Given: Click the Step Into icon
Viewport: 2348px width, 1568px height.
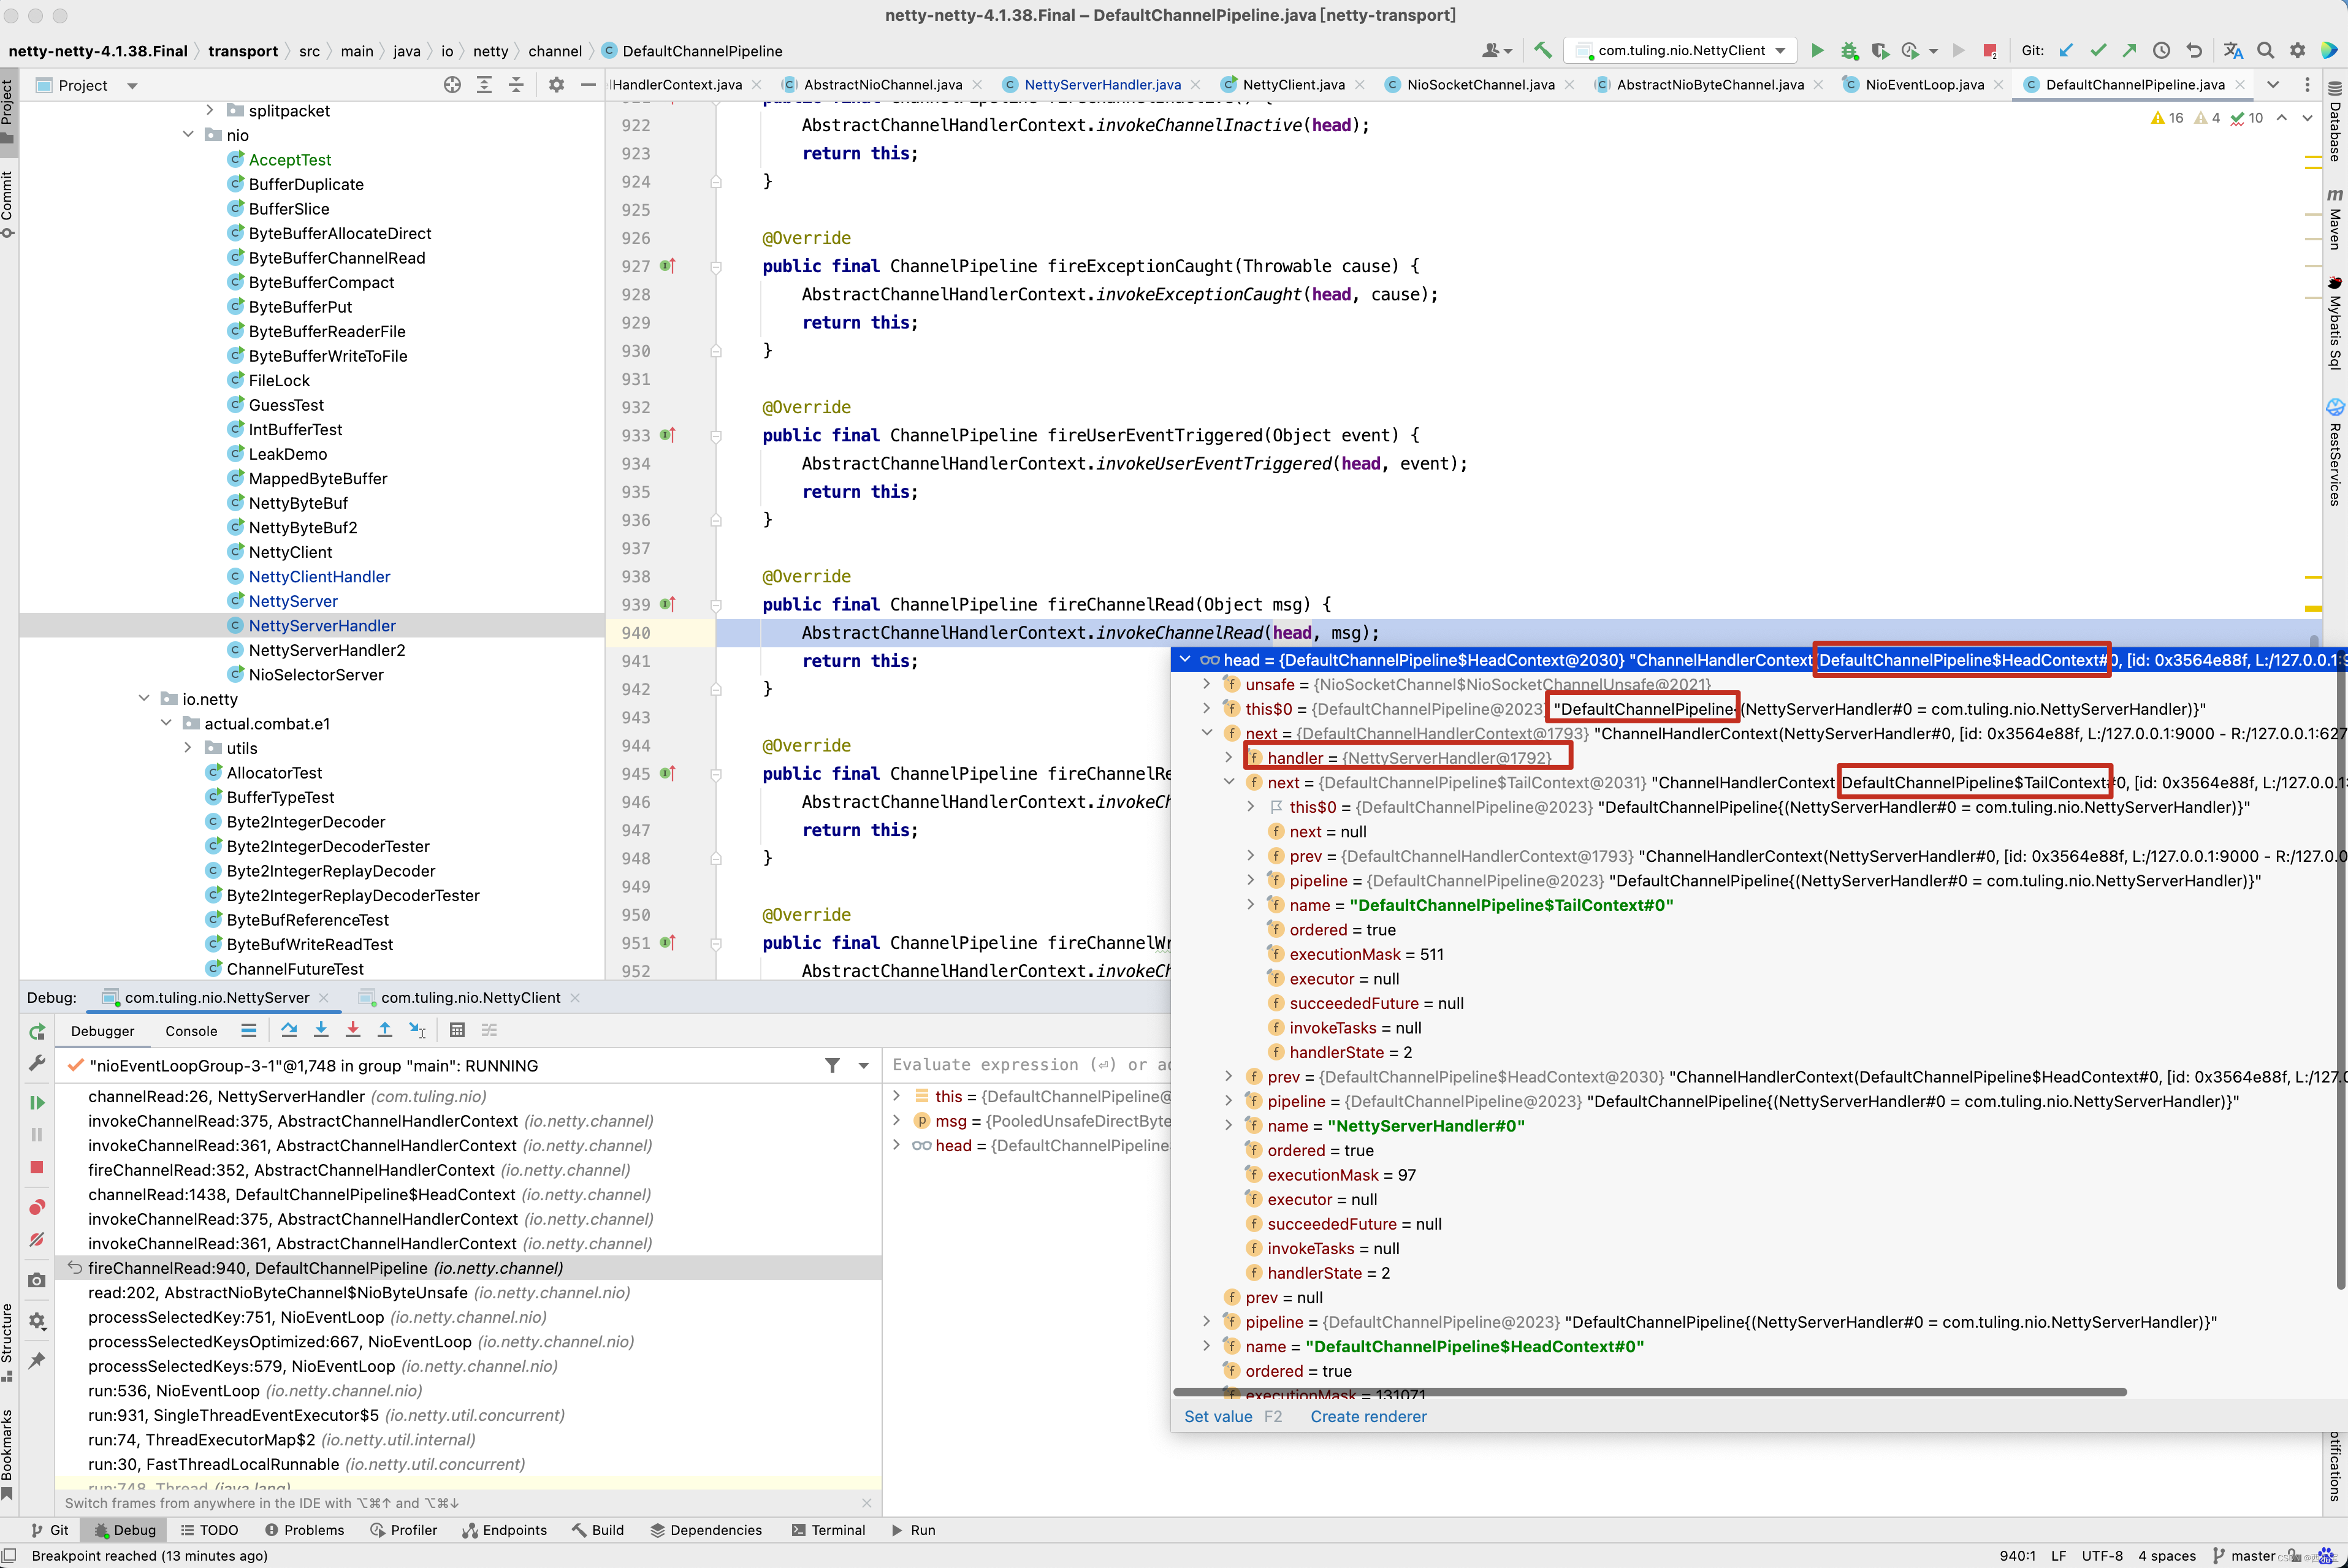Looking at the screenshot, I should click(x=321, y=1030).
